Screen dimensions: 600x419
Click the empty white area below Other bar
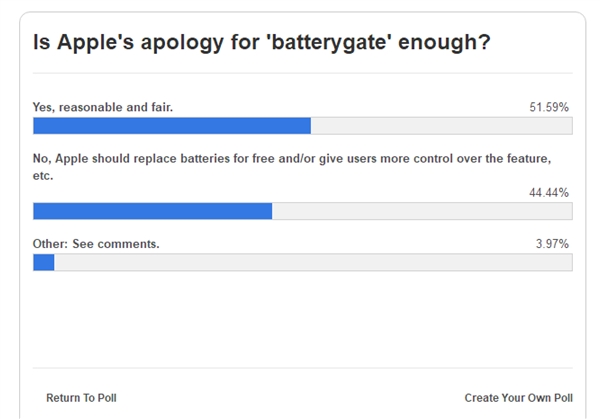(x=303, y=320)
